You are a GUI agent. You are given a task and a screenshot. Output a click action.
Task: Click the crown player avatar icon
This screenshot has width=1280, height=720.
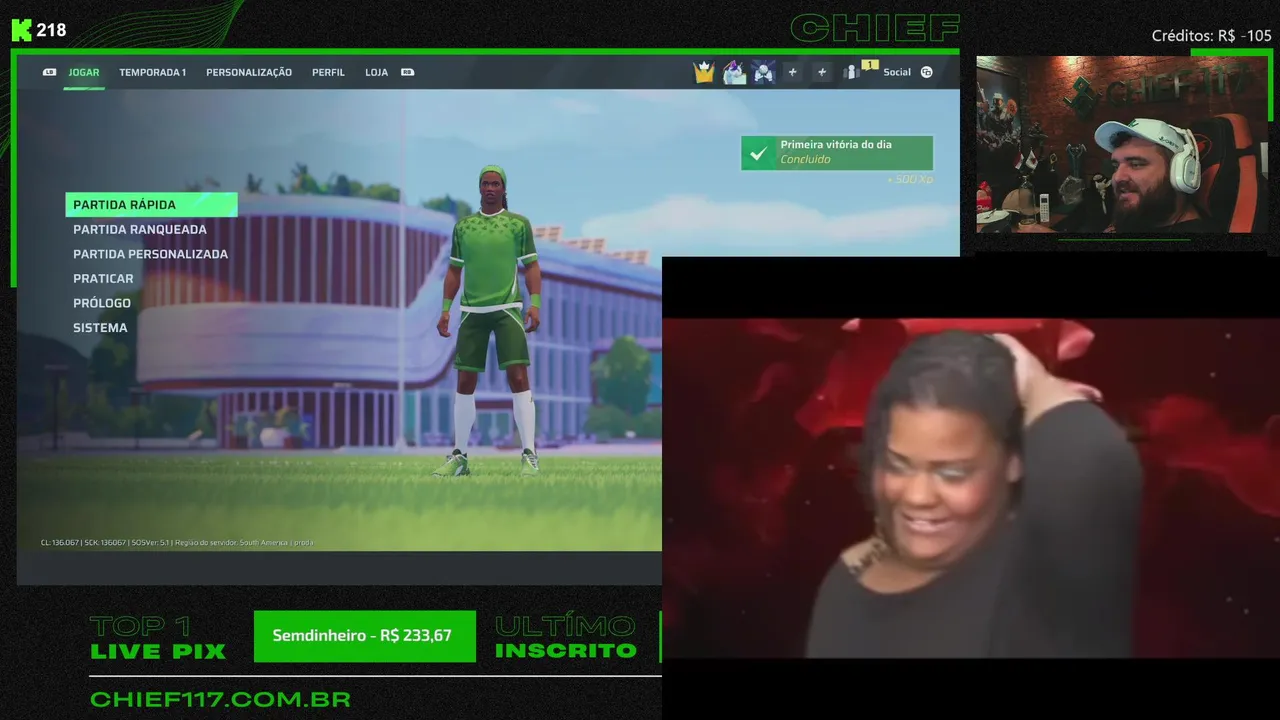click(x=704, y=72)
